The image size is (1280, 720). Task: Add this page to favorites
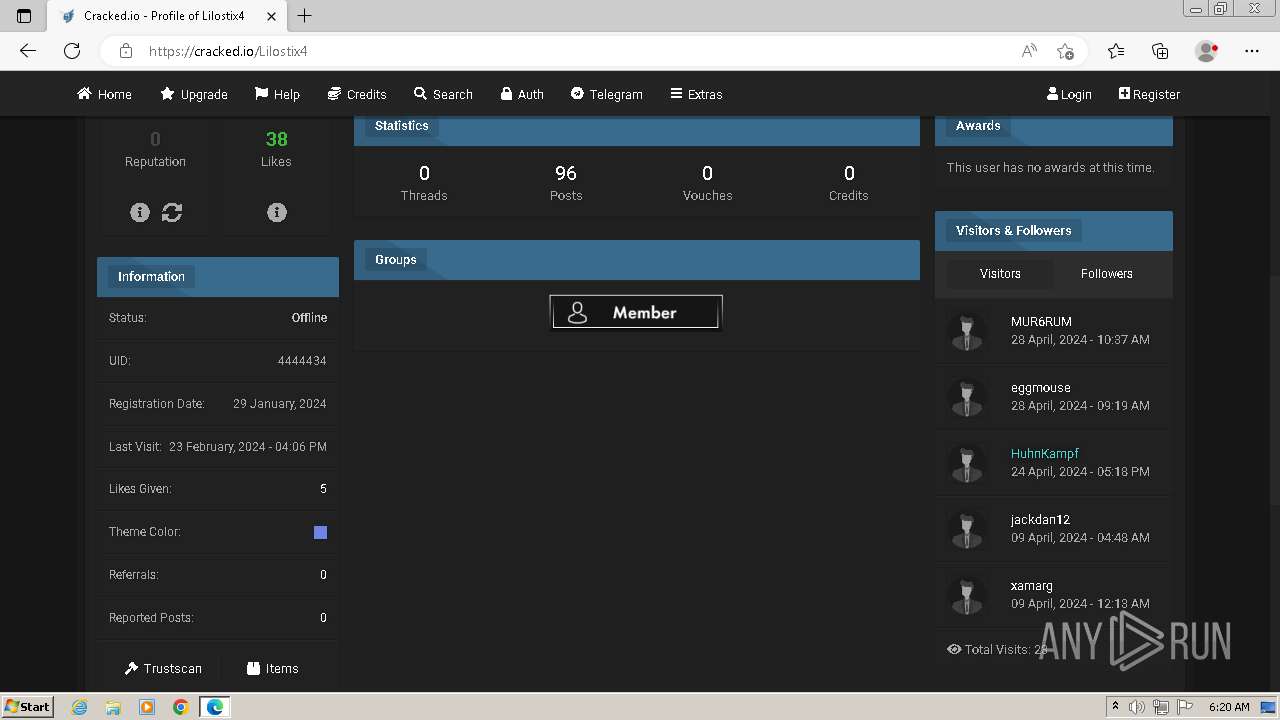click(x=1065, y=51)
